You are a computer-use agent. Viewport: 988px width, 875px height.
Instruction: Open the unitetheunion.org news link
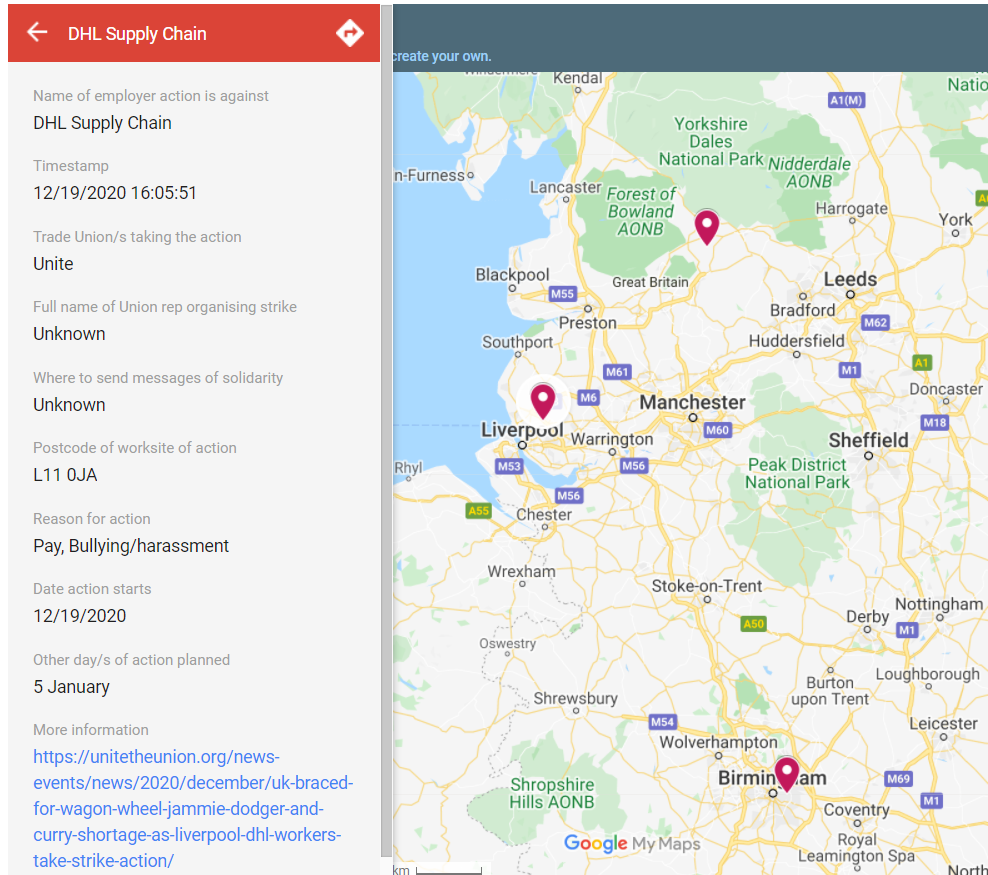click(x=193, y=808)
